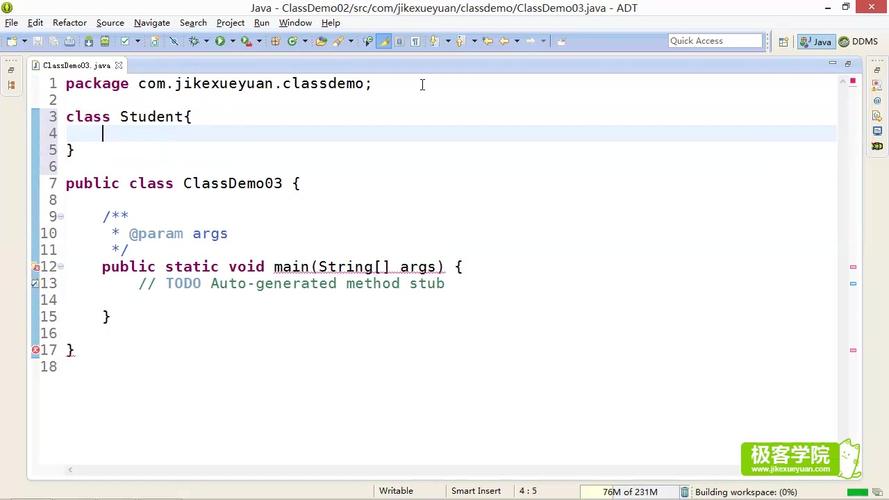Close the ClassDemo03.java tab
Viewport: 889px width, 500px height.
point(118,65)
